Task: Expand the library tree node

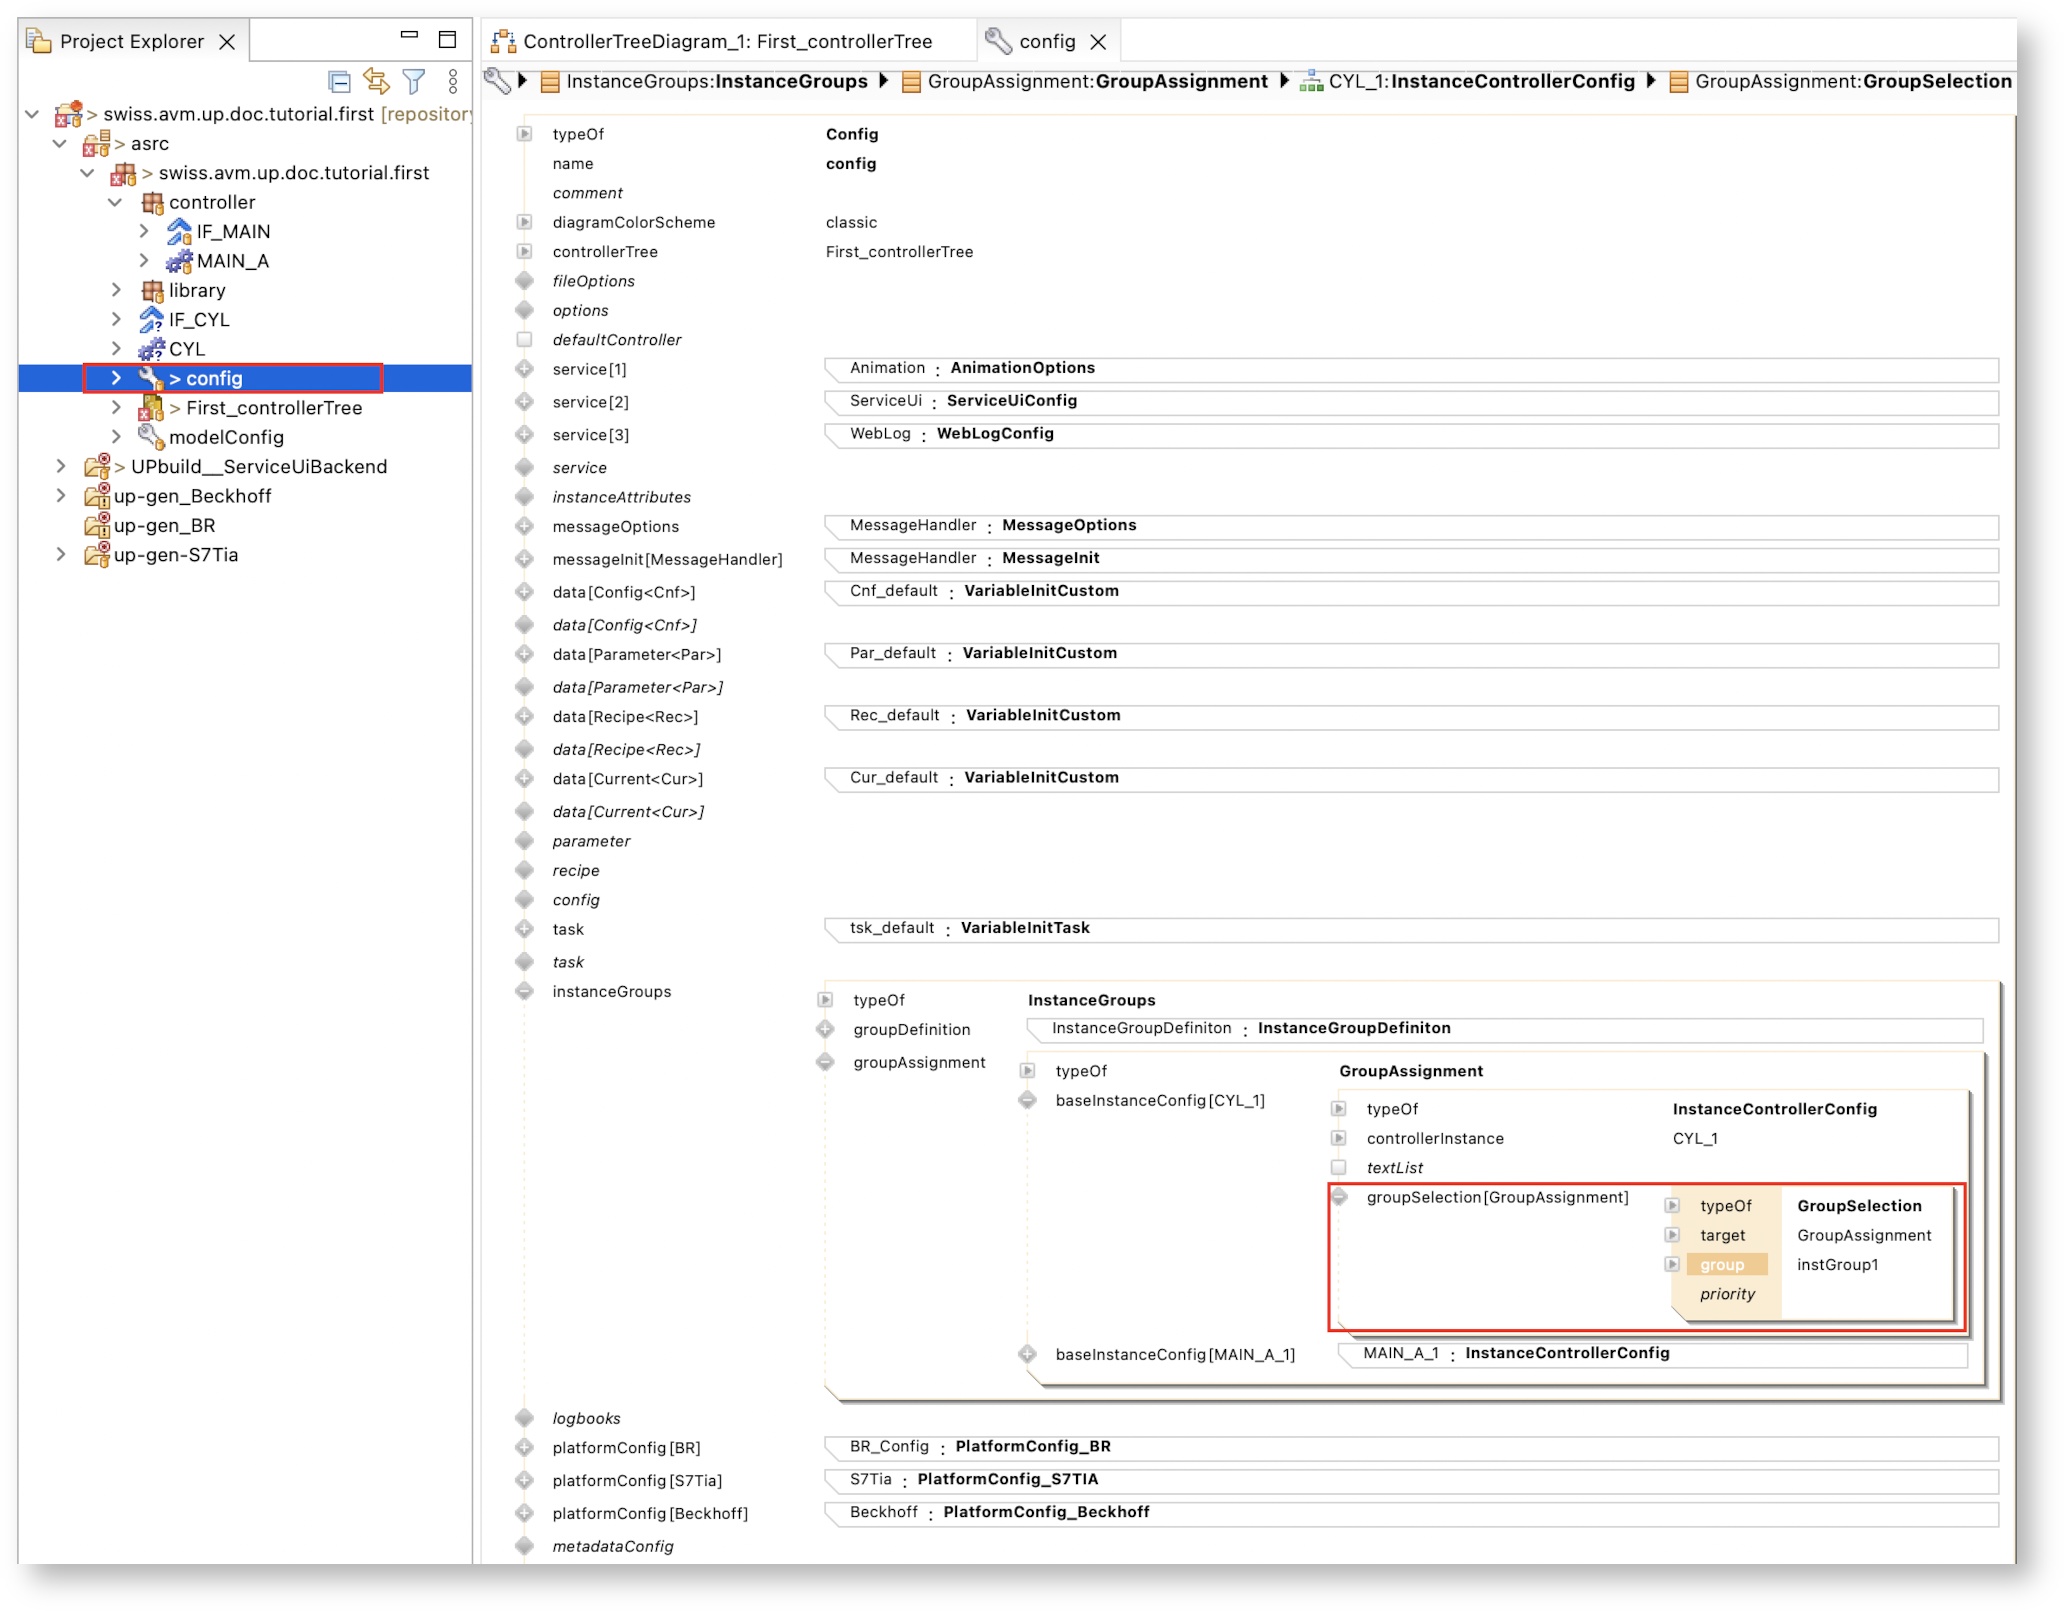Action: point(116,290)
